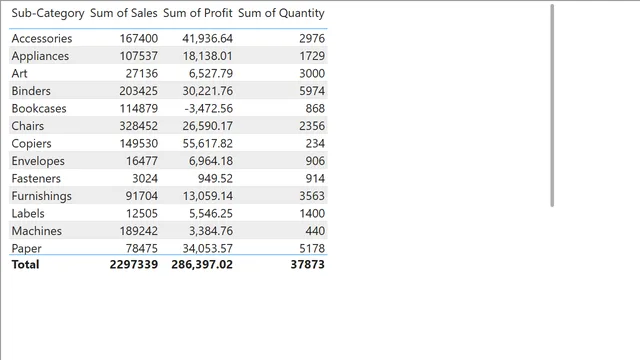
Task: Click Paper sales value 78475
Action: (141, 248)
